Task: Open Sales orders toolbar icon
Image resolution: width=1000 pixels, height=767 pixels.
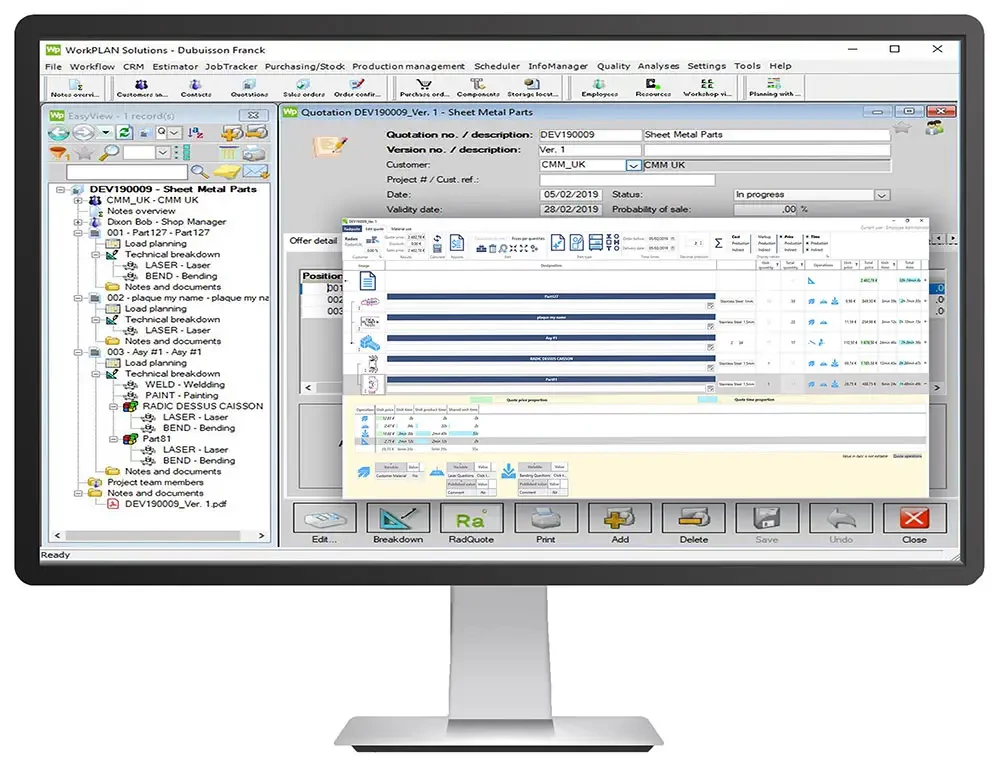Action: [x=304, y=87]
